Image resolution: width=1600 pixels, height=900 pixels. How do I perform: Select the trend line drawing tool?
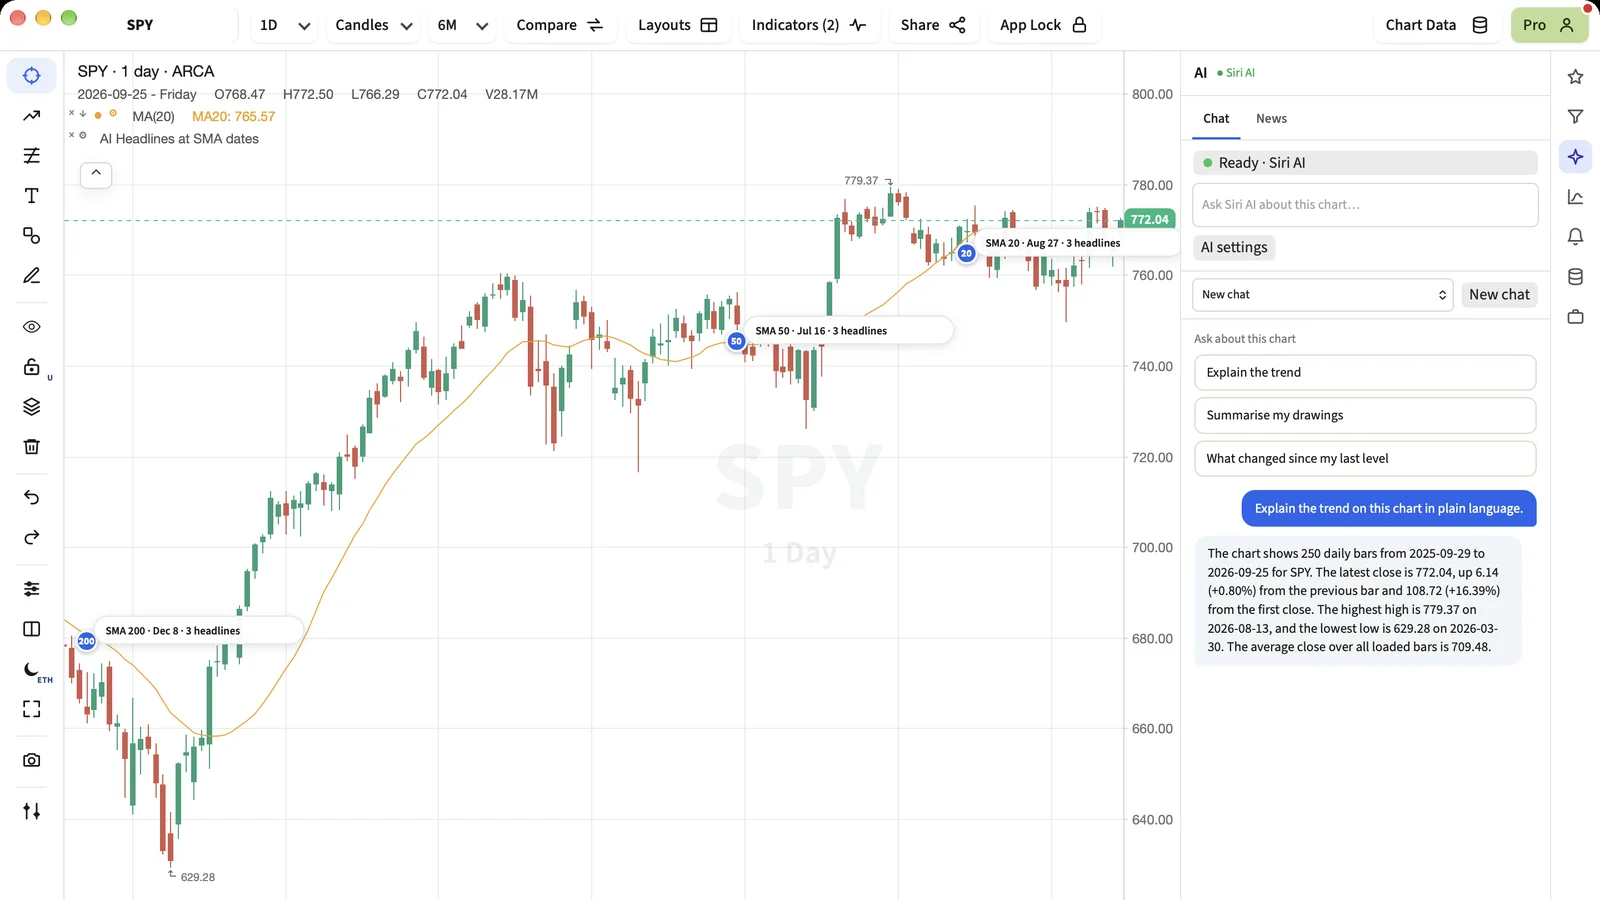[x=32, y=116]
